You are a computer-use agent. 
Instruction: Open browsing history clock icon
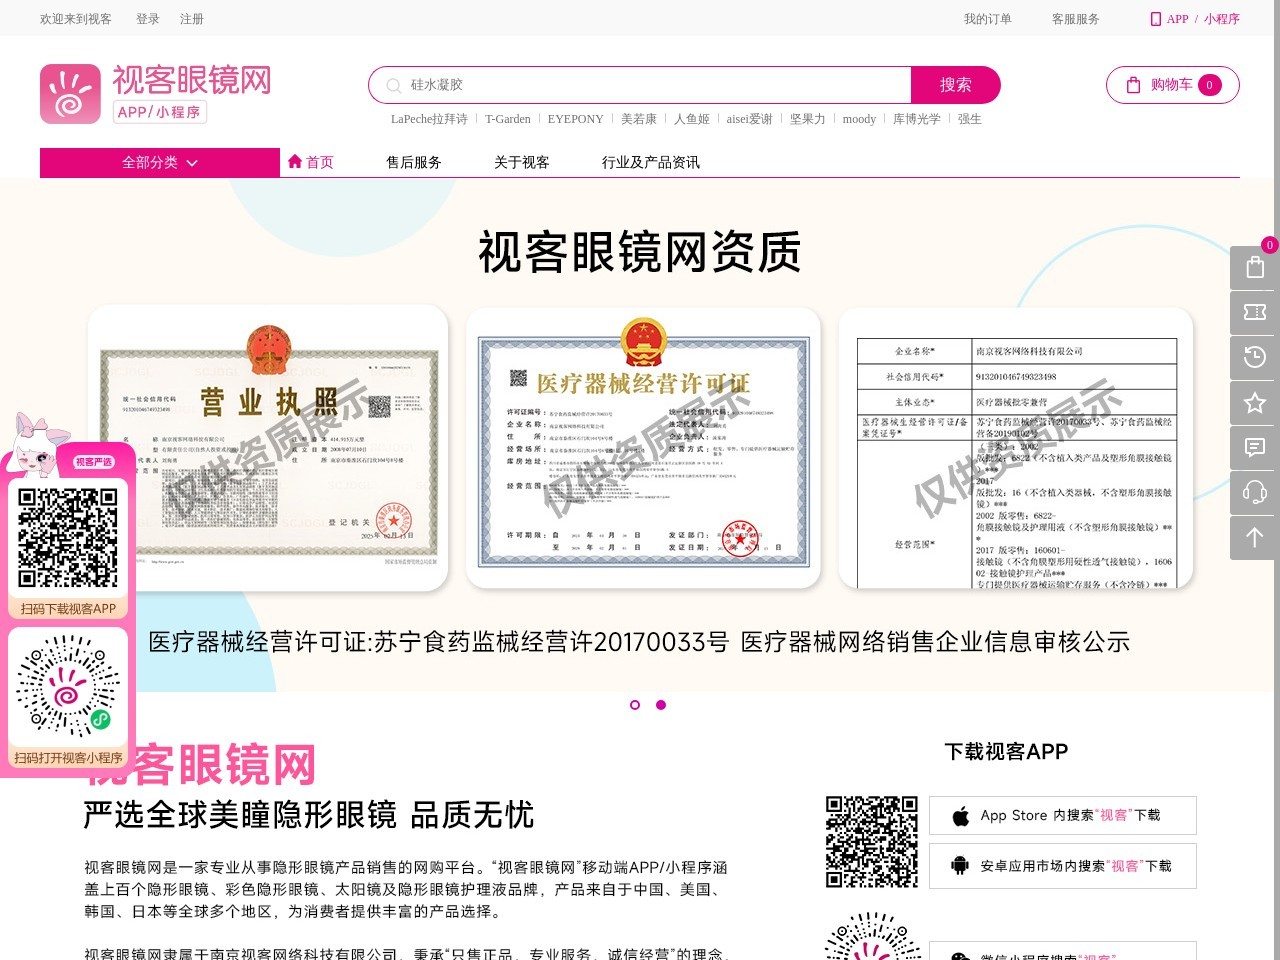(1255, 358)
